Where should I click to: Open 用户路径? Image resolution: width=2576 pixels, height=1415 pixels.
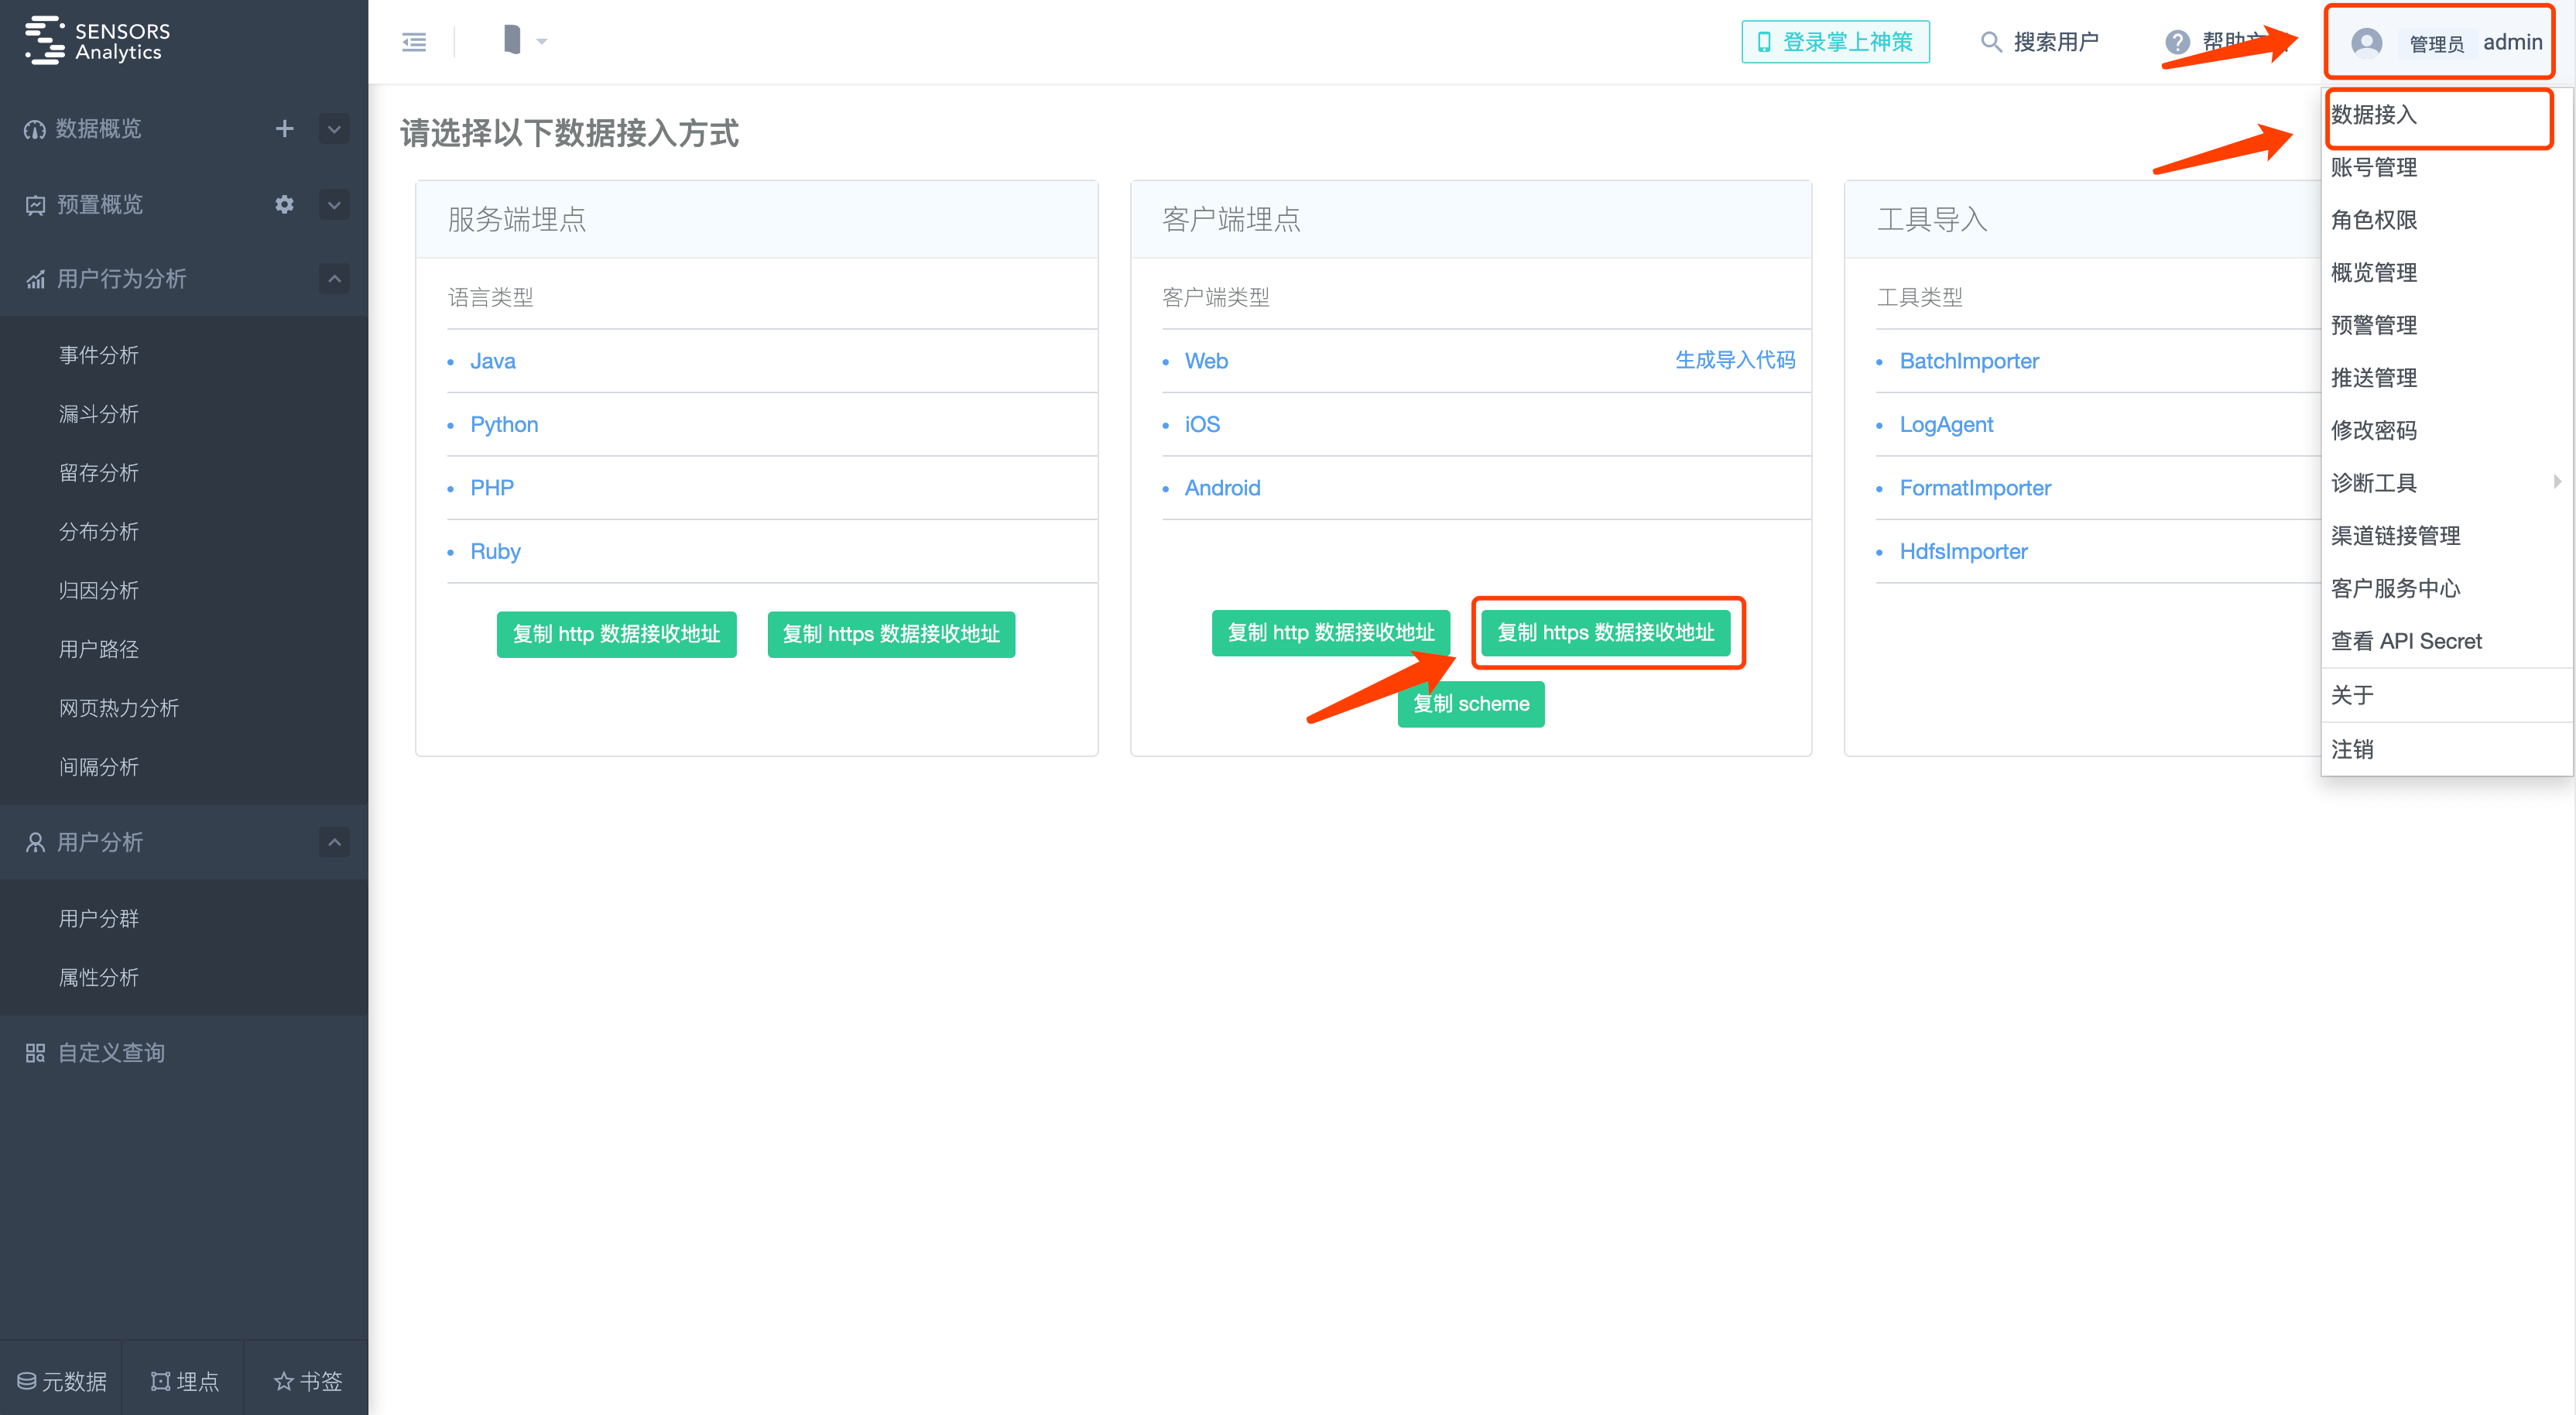pos(99,650)
